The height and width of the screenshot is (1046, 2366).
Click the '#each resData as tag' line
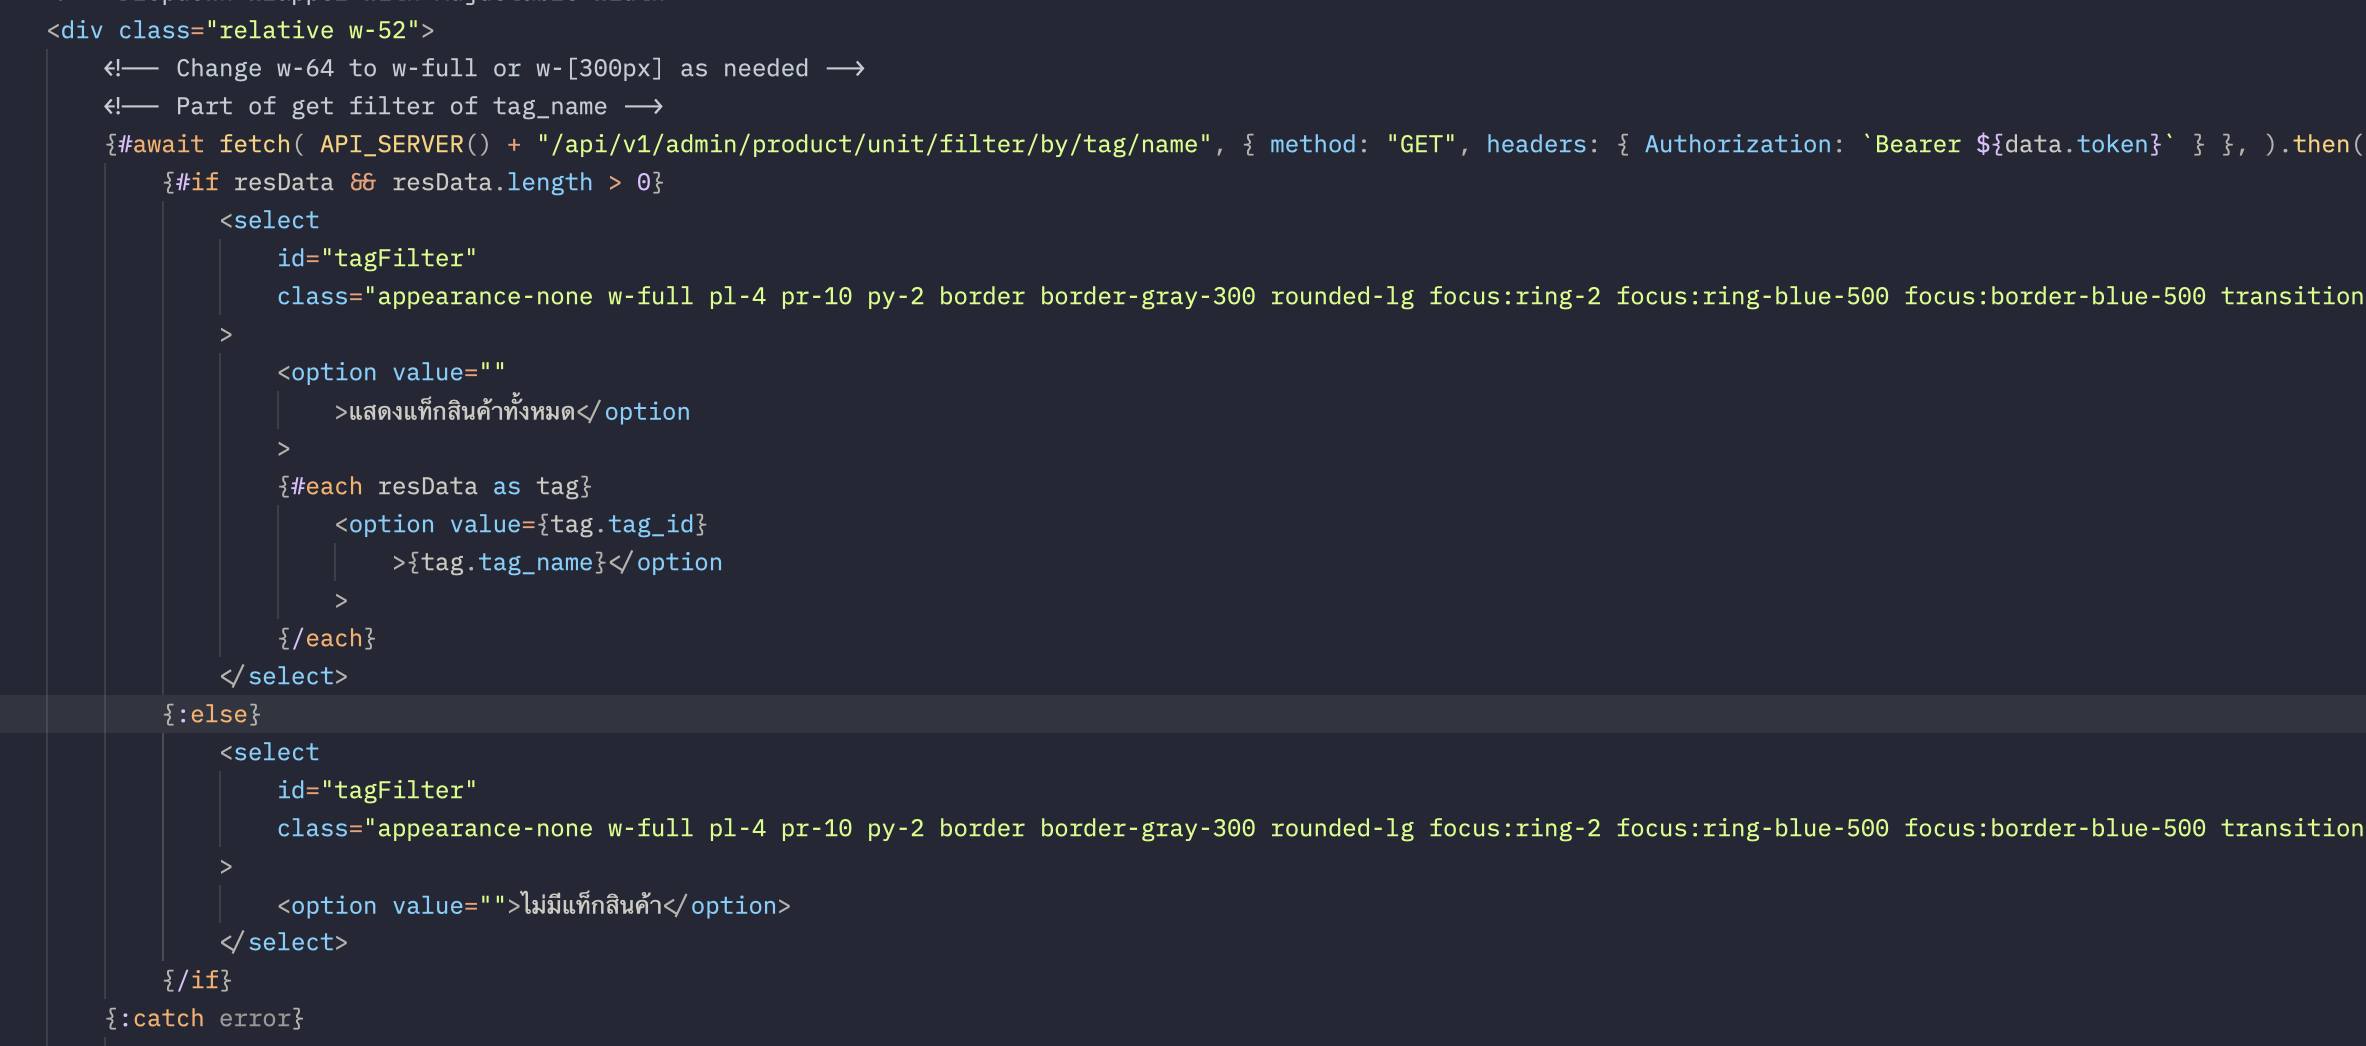click(435, 486)
